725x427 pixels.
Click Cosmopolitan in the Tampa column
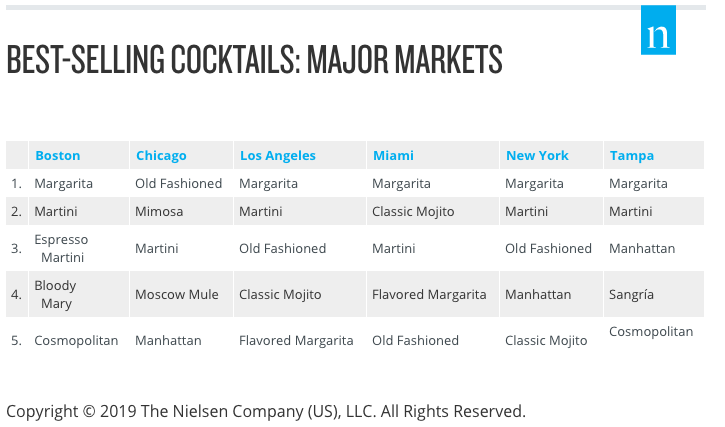click(651, 331)
